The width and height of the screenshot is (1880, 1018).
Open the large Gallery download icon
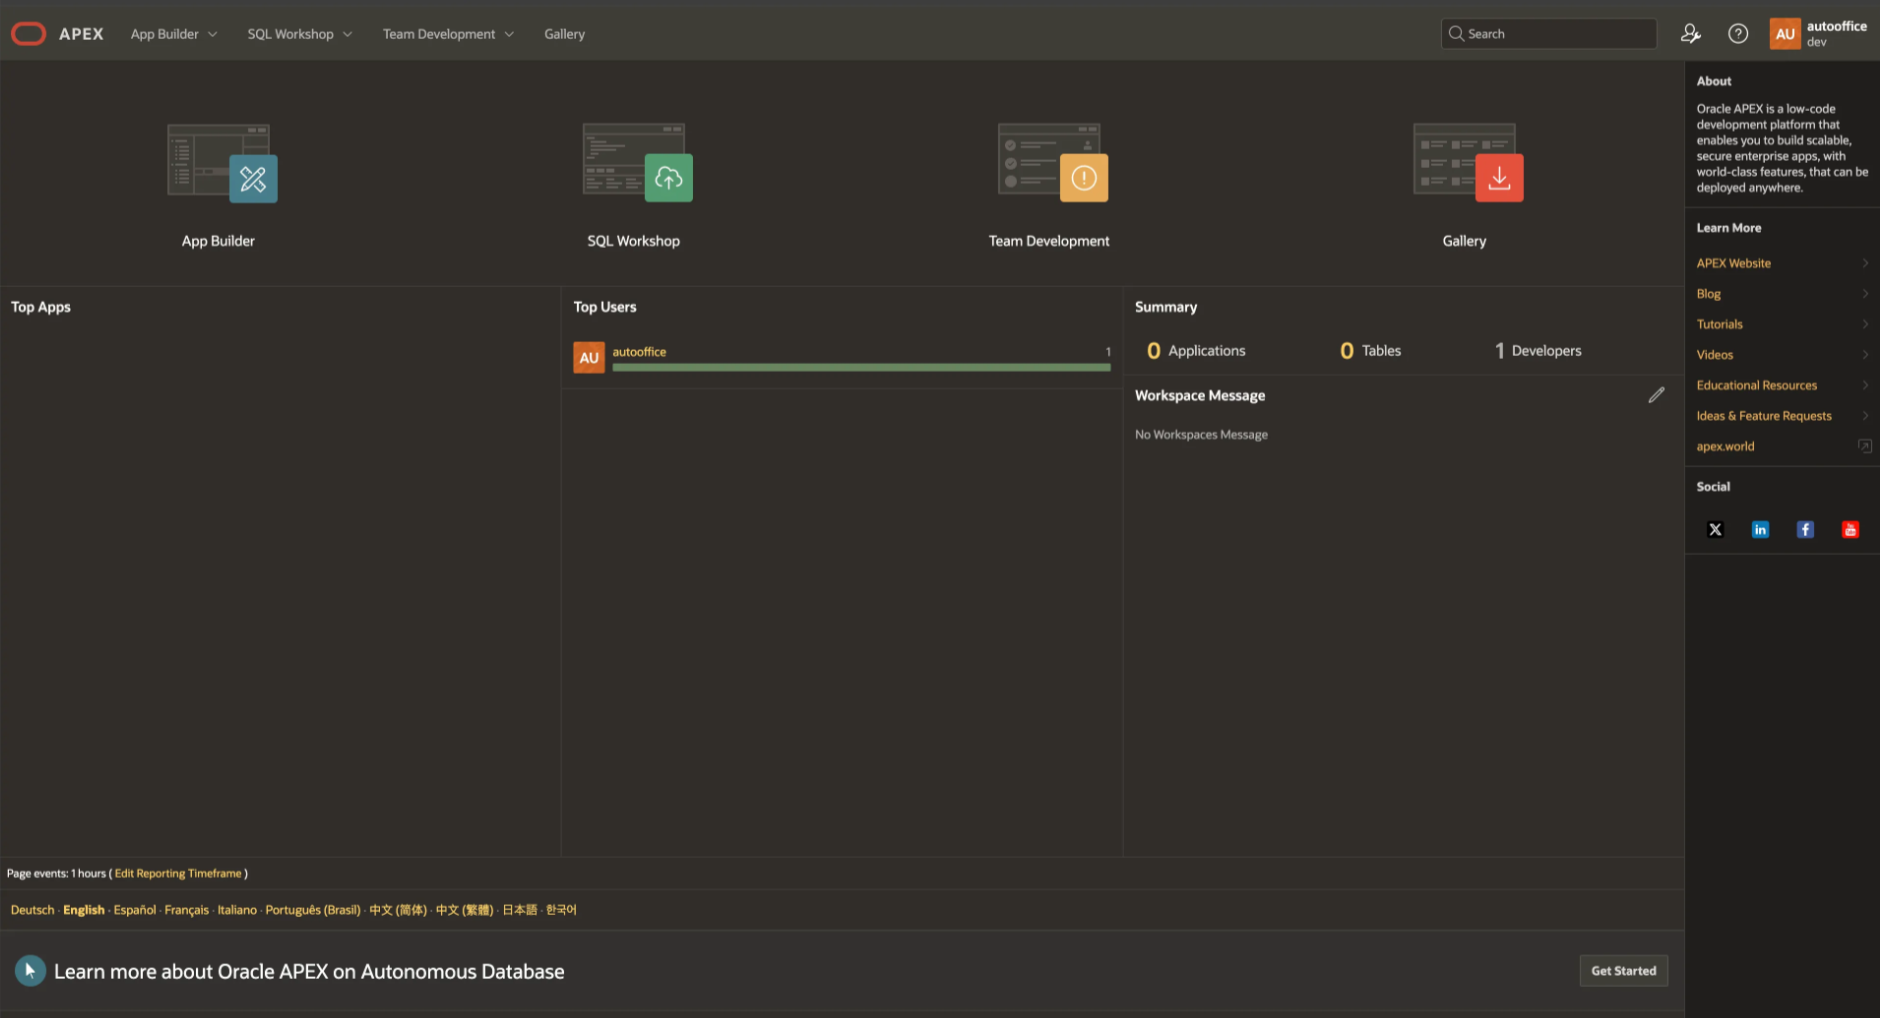[1468, 163]
